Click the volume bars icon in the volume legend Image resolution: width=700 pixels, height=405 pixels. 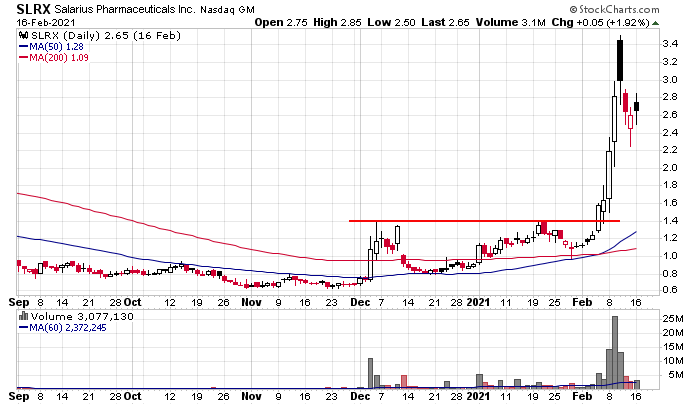point(23,317)
